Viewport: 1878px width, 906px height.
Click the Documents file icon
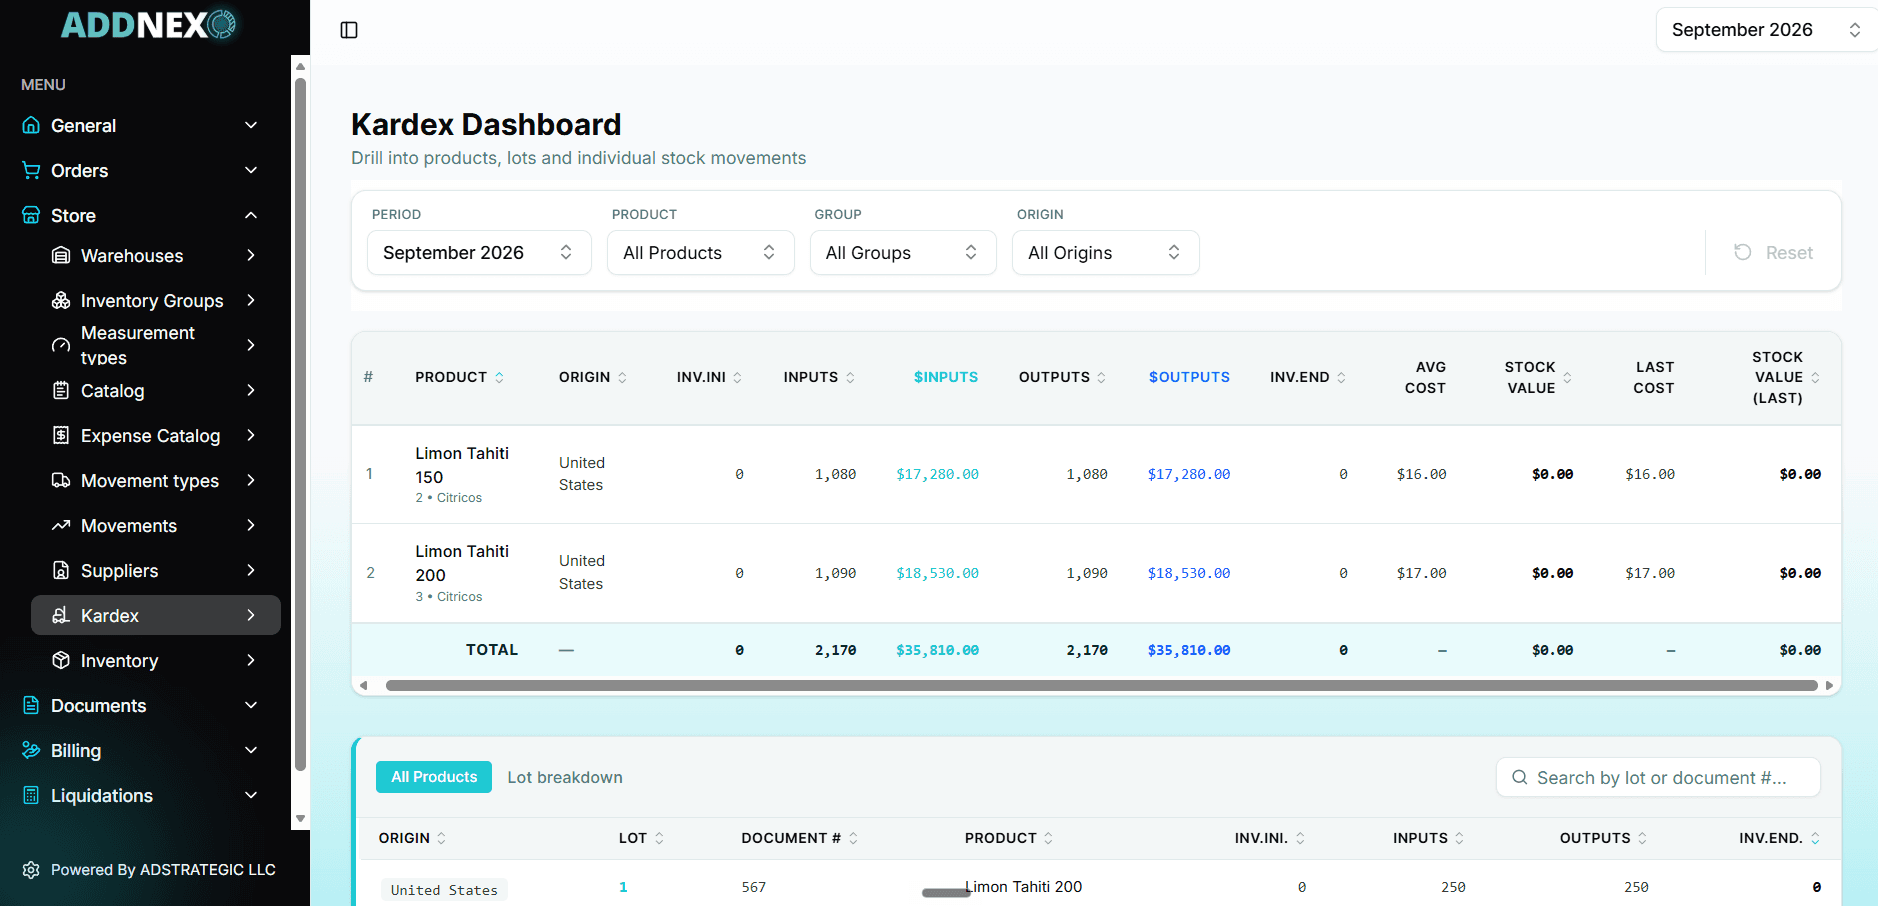tap(31, 705)
